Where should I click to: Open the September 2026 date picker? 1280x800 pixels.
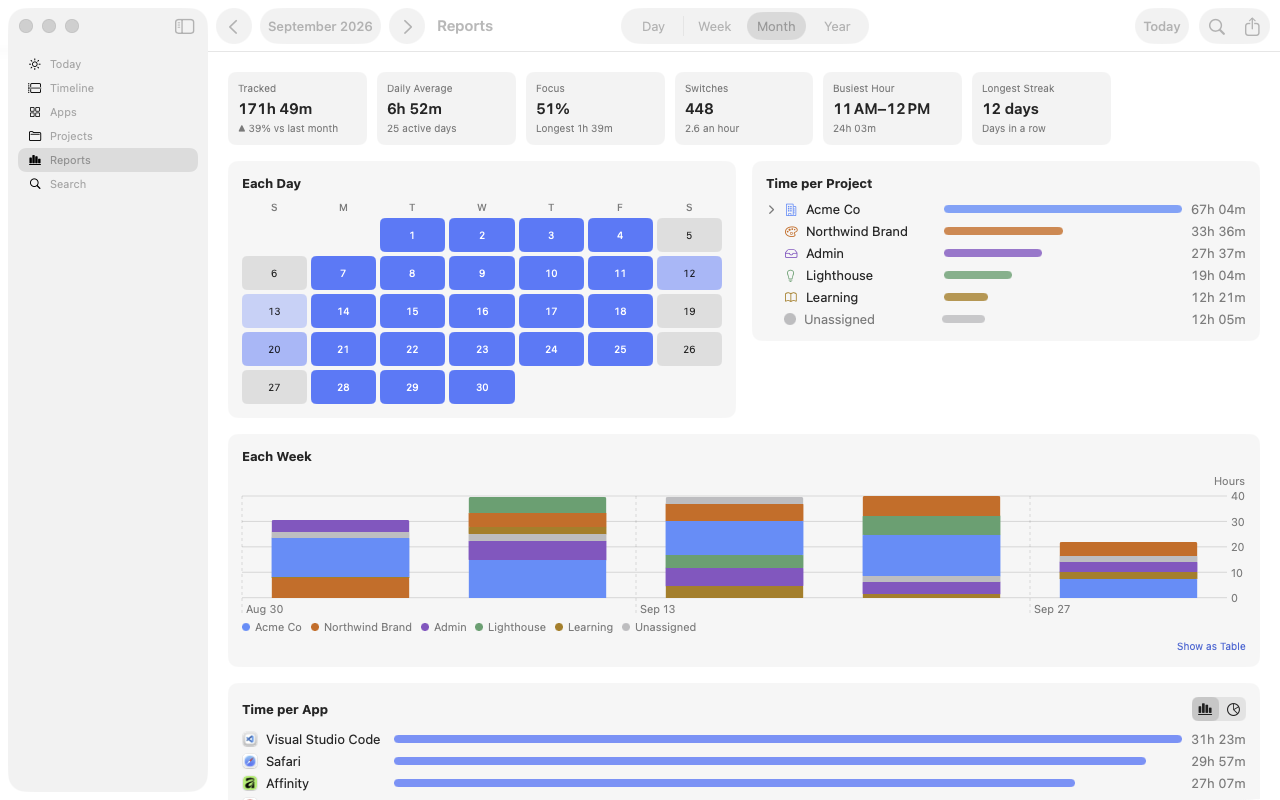(x=320, y=27)
